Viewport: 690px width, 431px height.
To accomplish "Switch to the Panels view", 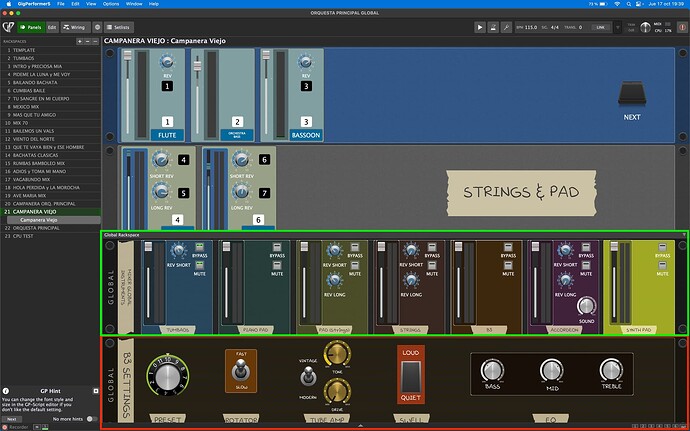I will point(31,27).
